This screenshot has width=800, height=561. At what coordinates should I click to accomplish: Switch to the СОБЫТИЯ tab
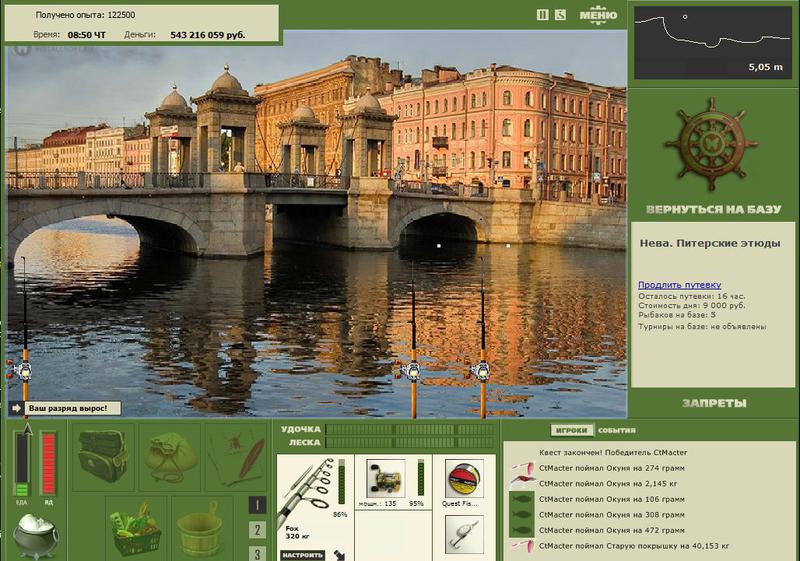(x=616, y=430)
